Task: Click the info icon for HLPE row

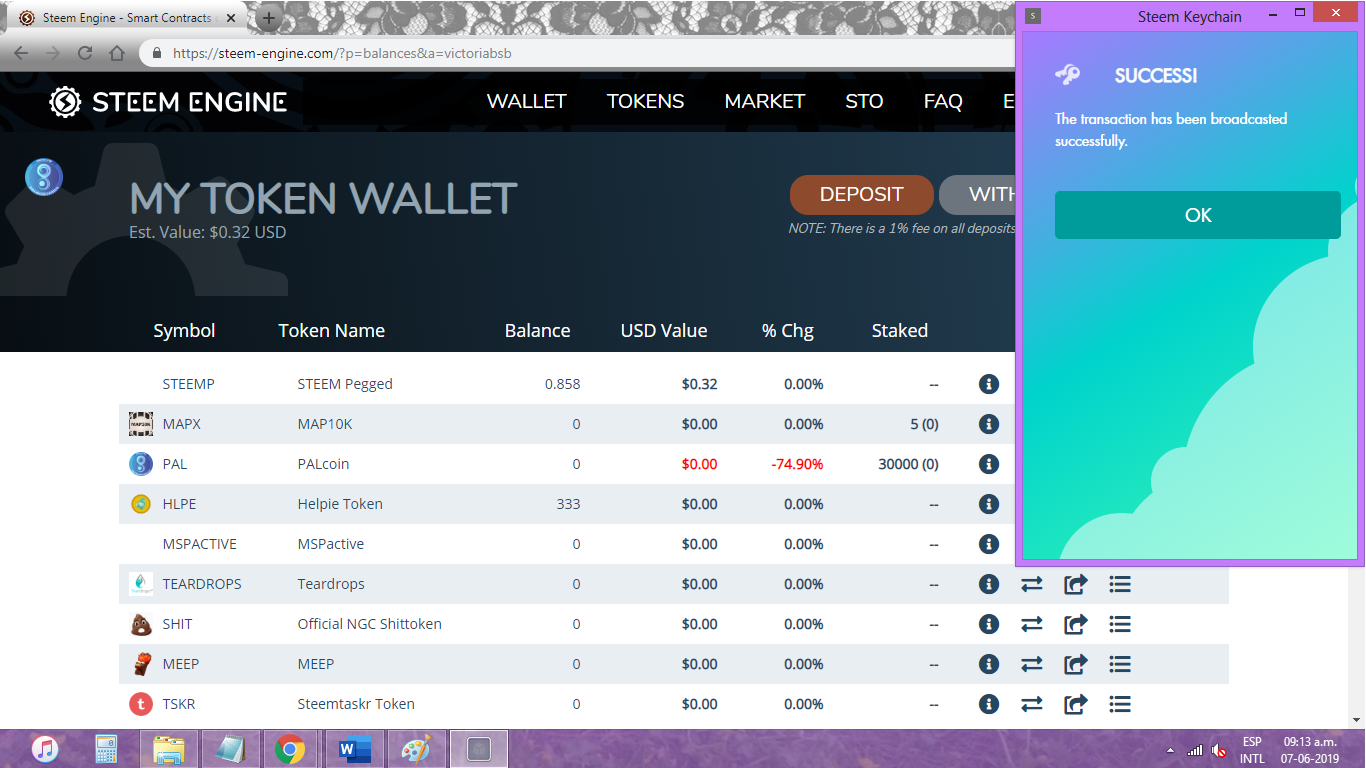Action: coord(989,504)
